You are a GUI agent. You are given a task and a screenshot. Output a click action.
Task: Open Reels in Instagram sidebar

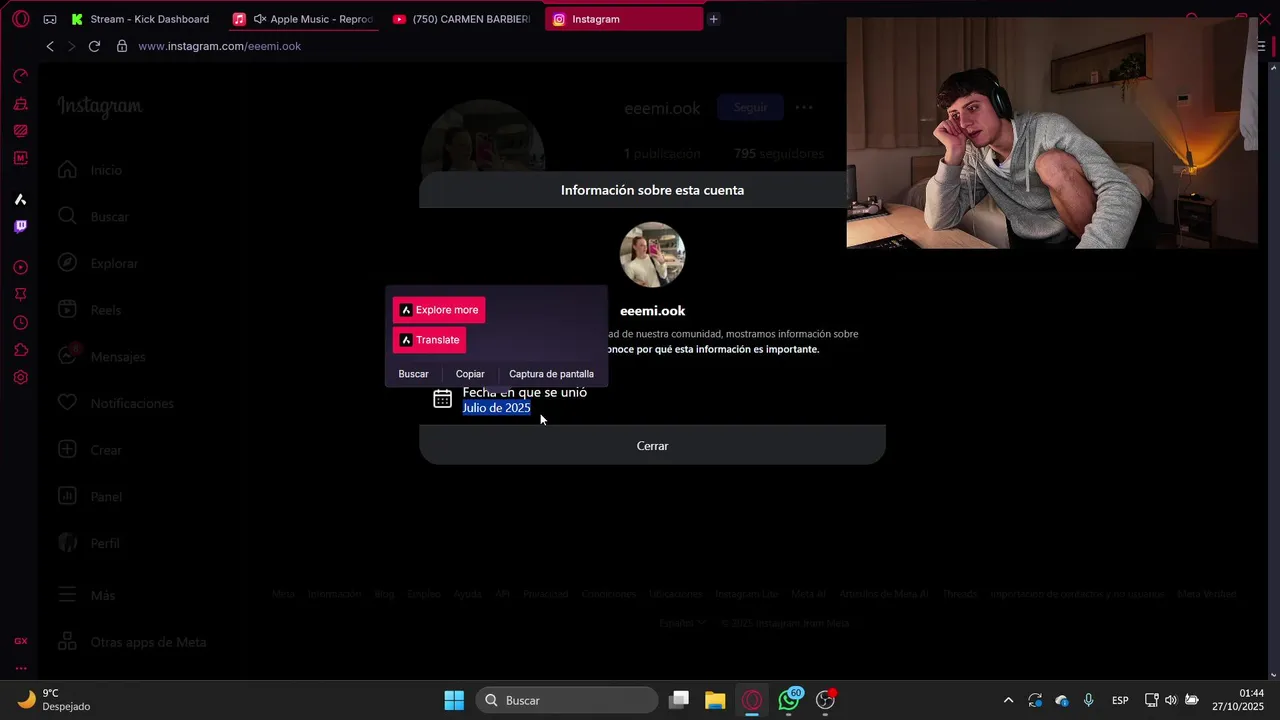point(89,310)
